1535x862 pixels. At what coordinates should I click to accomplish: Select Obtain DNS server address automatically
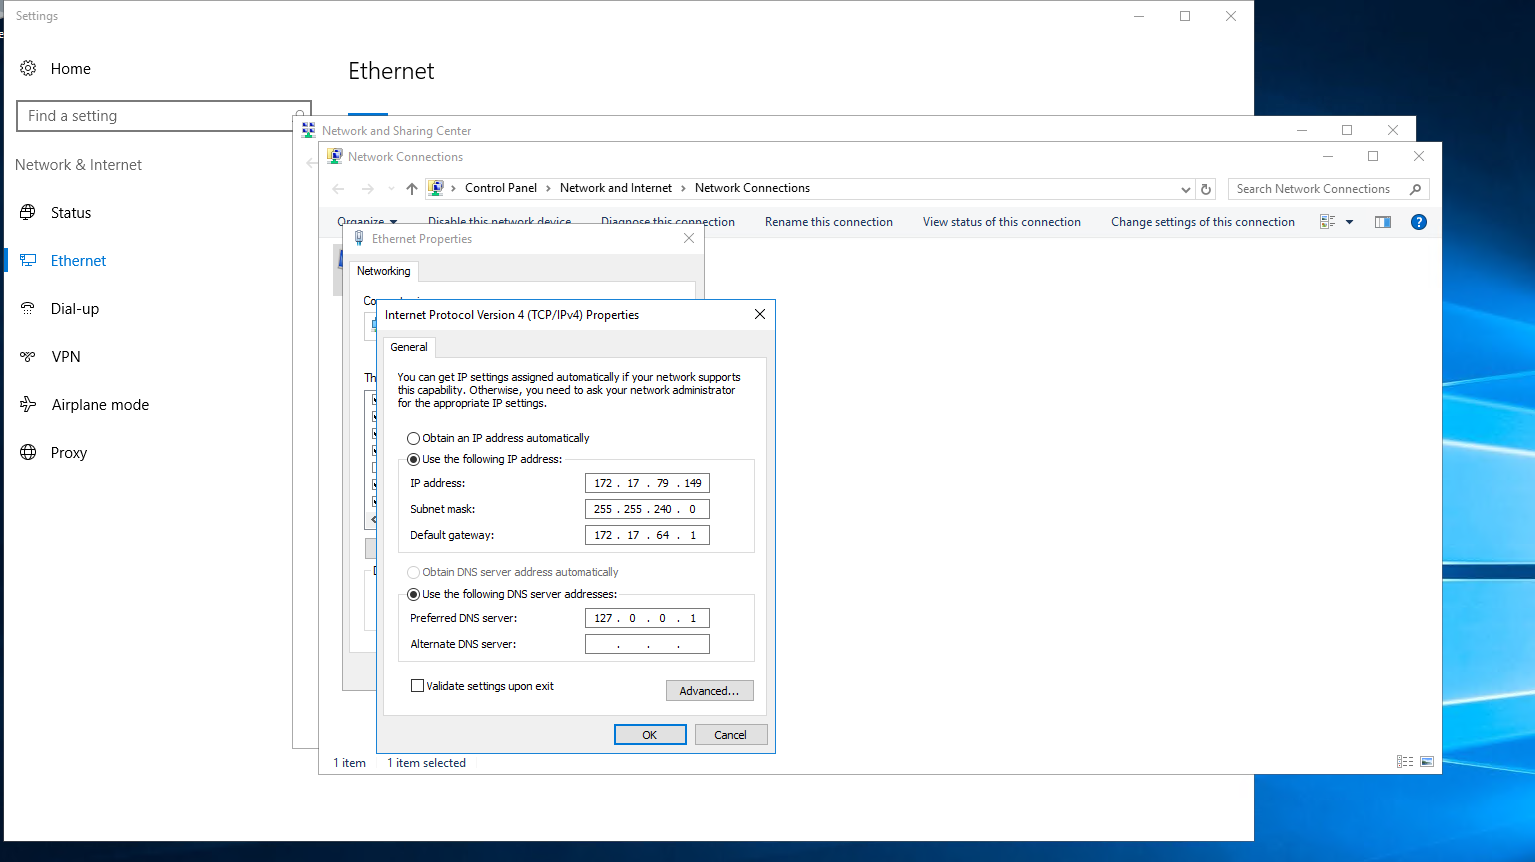point(413,571)
